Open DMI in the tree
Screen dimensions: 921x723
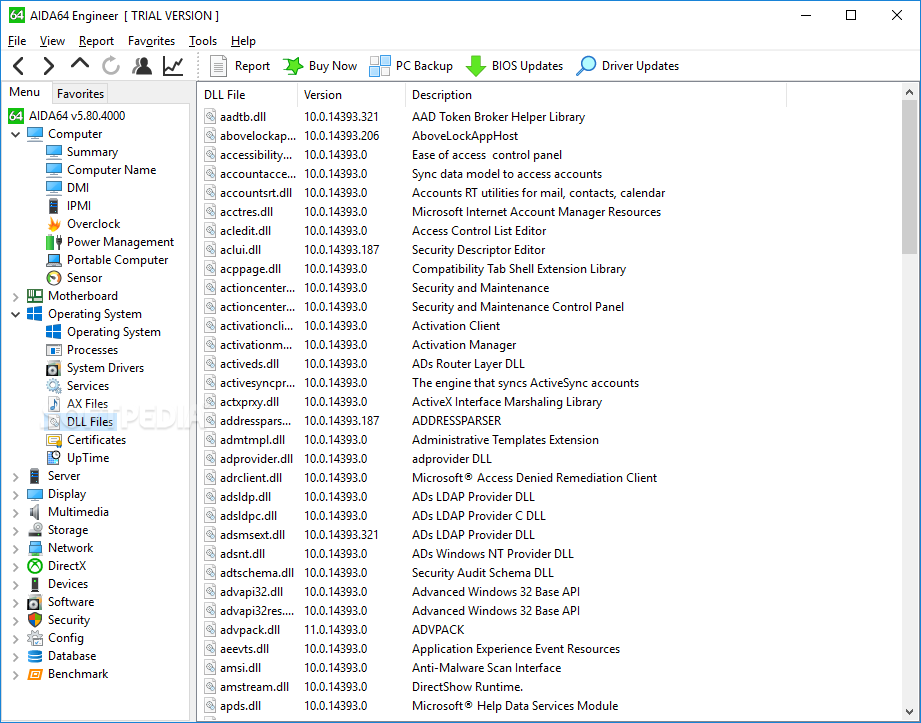pos(78,188)
